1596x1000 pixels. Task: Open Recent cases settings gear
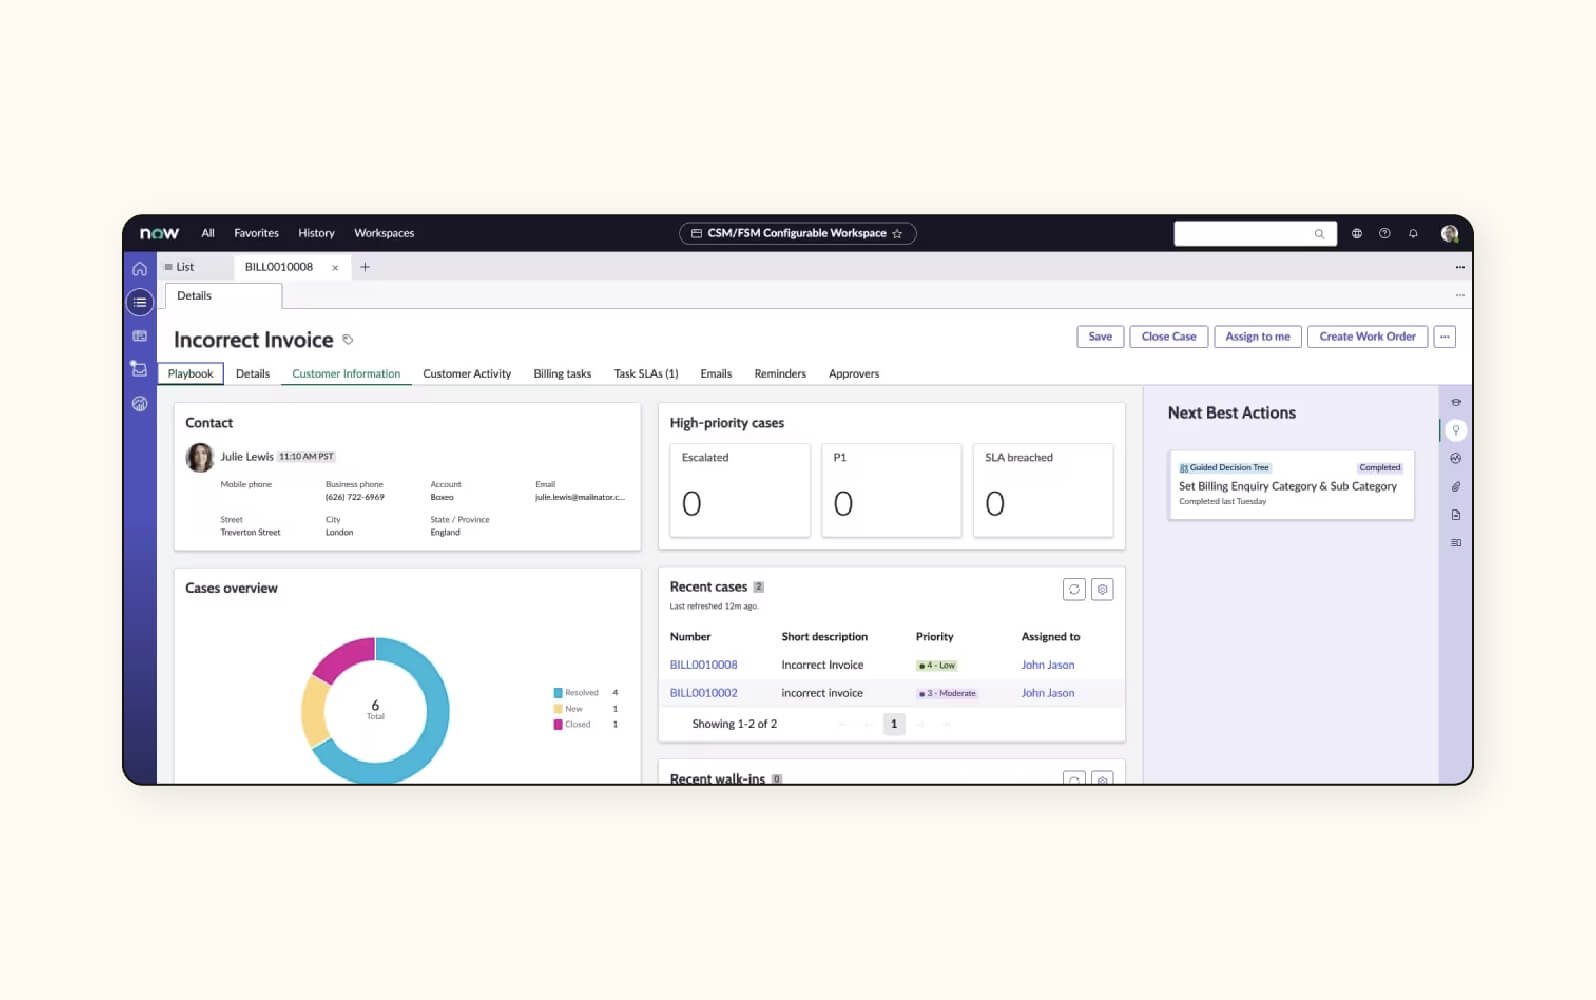(1102, 589)
